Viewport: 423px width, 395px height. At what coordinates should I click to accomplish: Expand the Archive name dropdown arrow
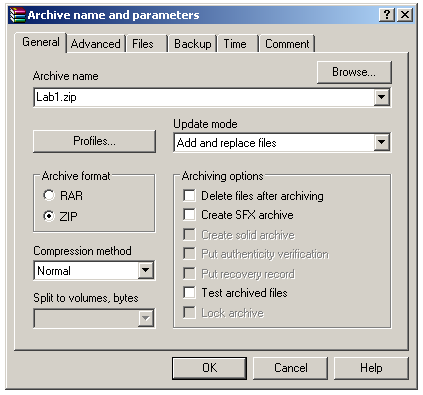[x=381, y=97]
